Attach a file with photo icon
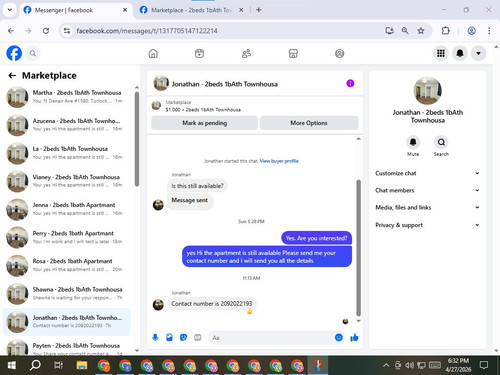This screenshot has height=375, width=500. pos(169,337)
